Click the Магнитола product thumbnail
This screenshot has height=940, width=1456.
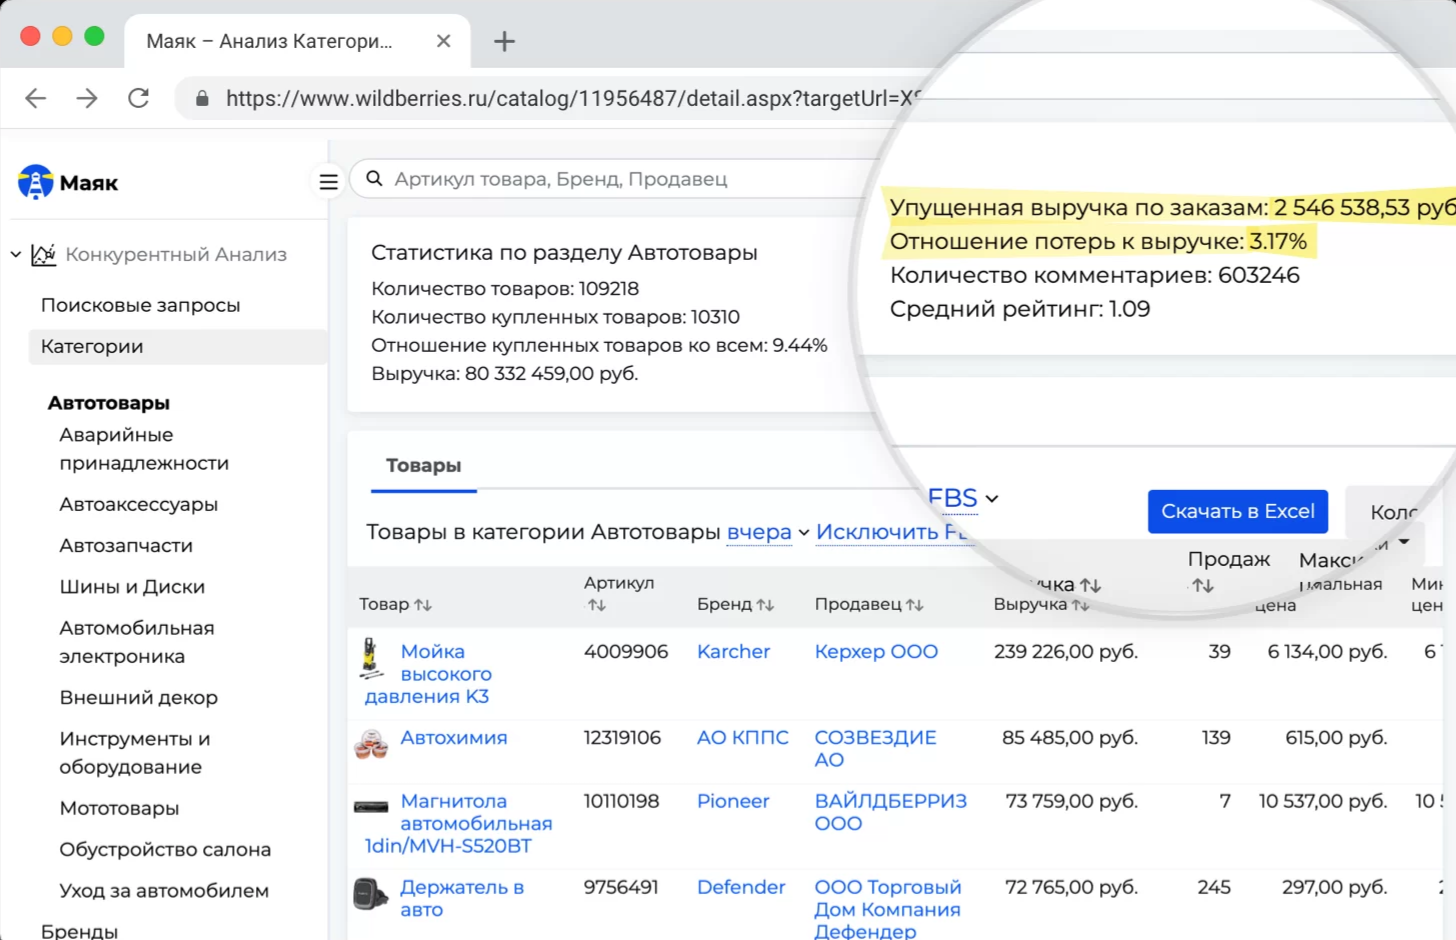(371, 807)
